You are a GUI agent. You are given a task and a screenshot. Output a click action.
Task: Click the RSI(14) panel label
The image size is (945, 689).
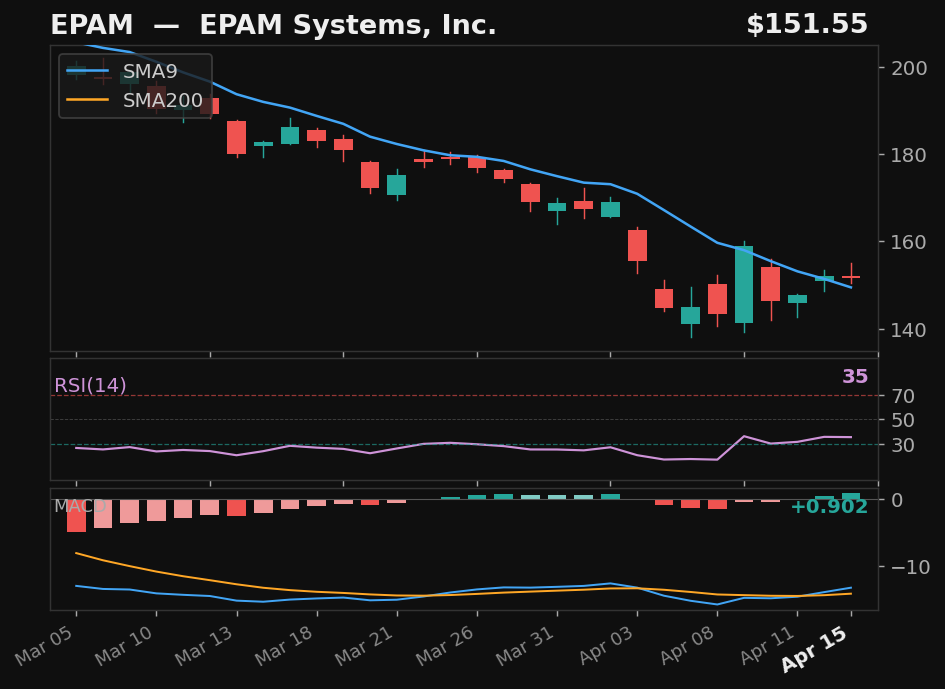pyautogui.click(x=90, y=385)
